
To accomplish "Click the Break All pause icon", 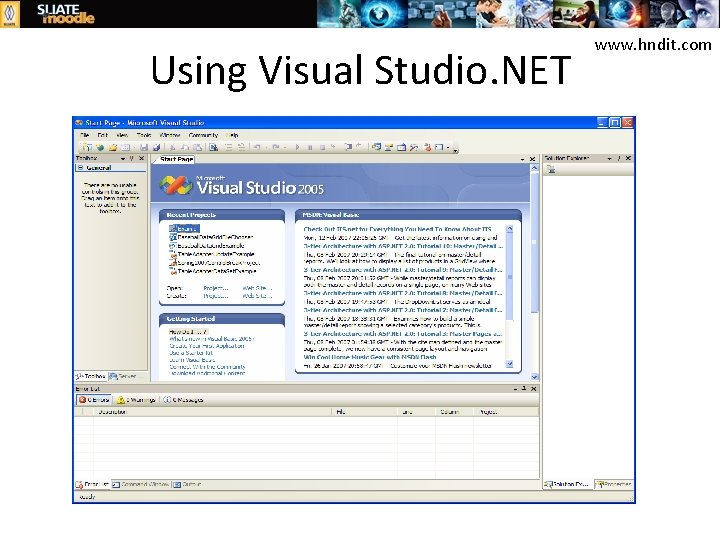I will [x=310, y=147].
